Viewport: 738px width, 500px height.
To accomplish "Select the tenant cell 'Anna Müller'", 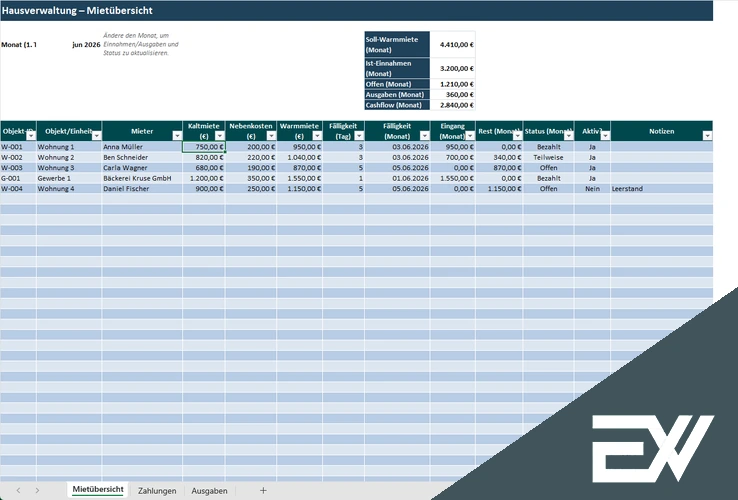I will tap(142, 147).
